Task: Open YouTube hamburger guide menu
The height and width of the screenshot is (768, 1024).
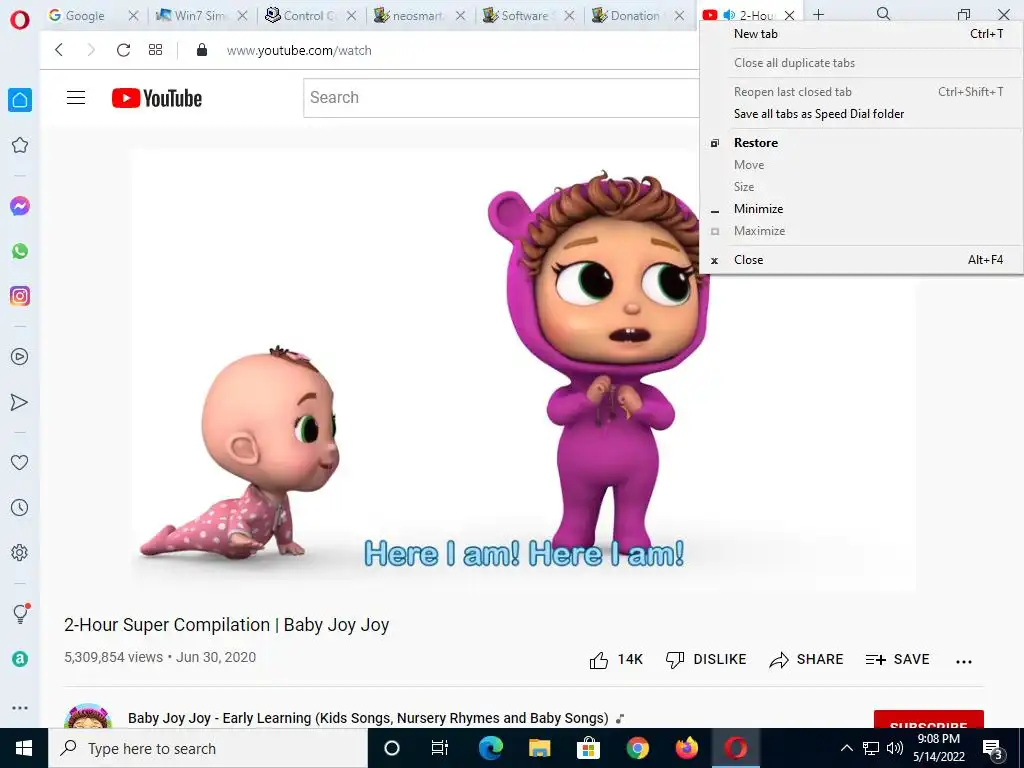Action: coord(76,98)
